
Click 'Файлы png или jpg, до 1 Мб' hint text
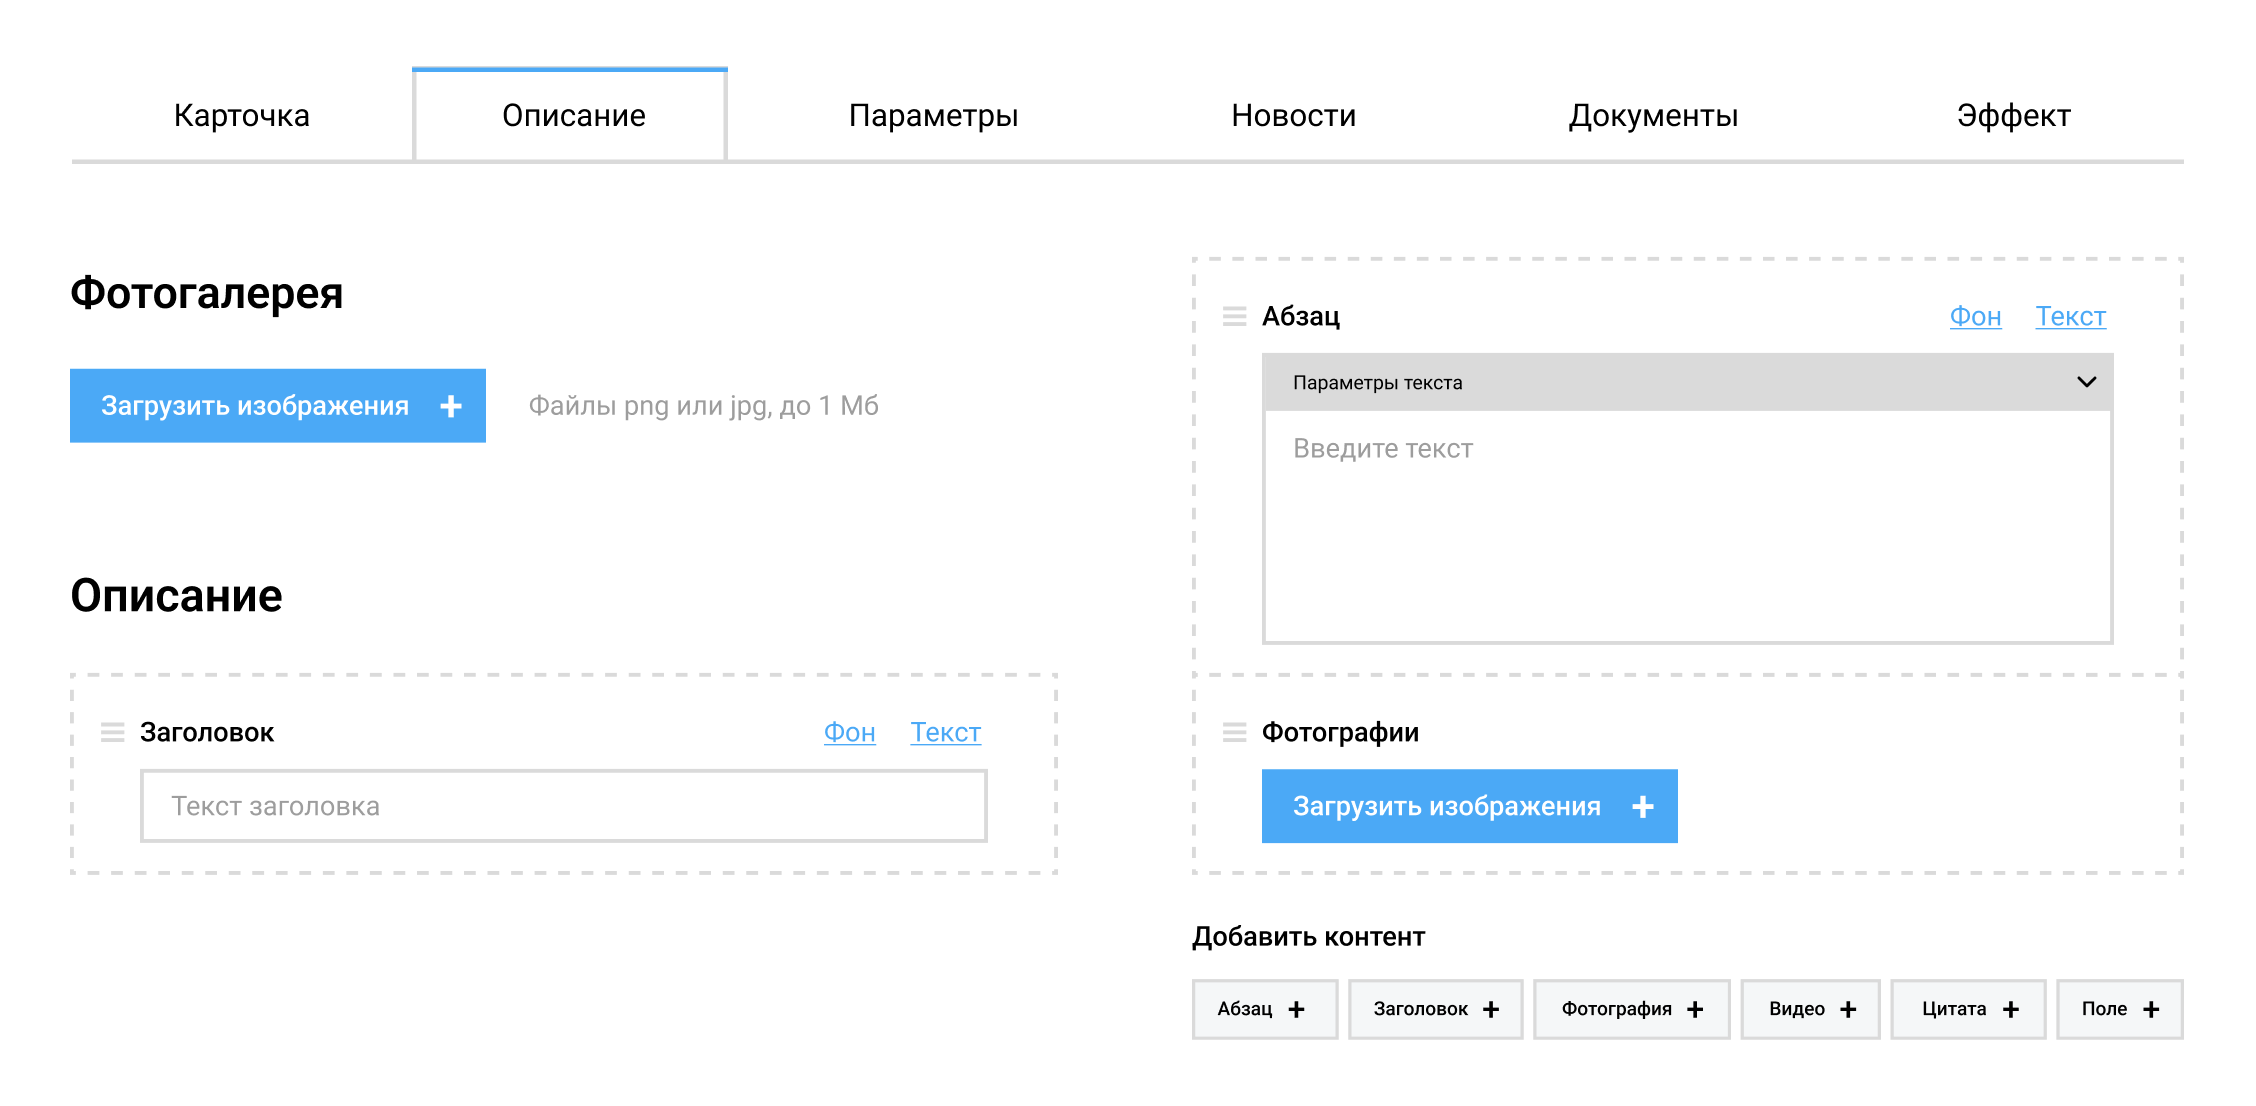coord(703,406)
